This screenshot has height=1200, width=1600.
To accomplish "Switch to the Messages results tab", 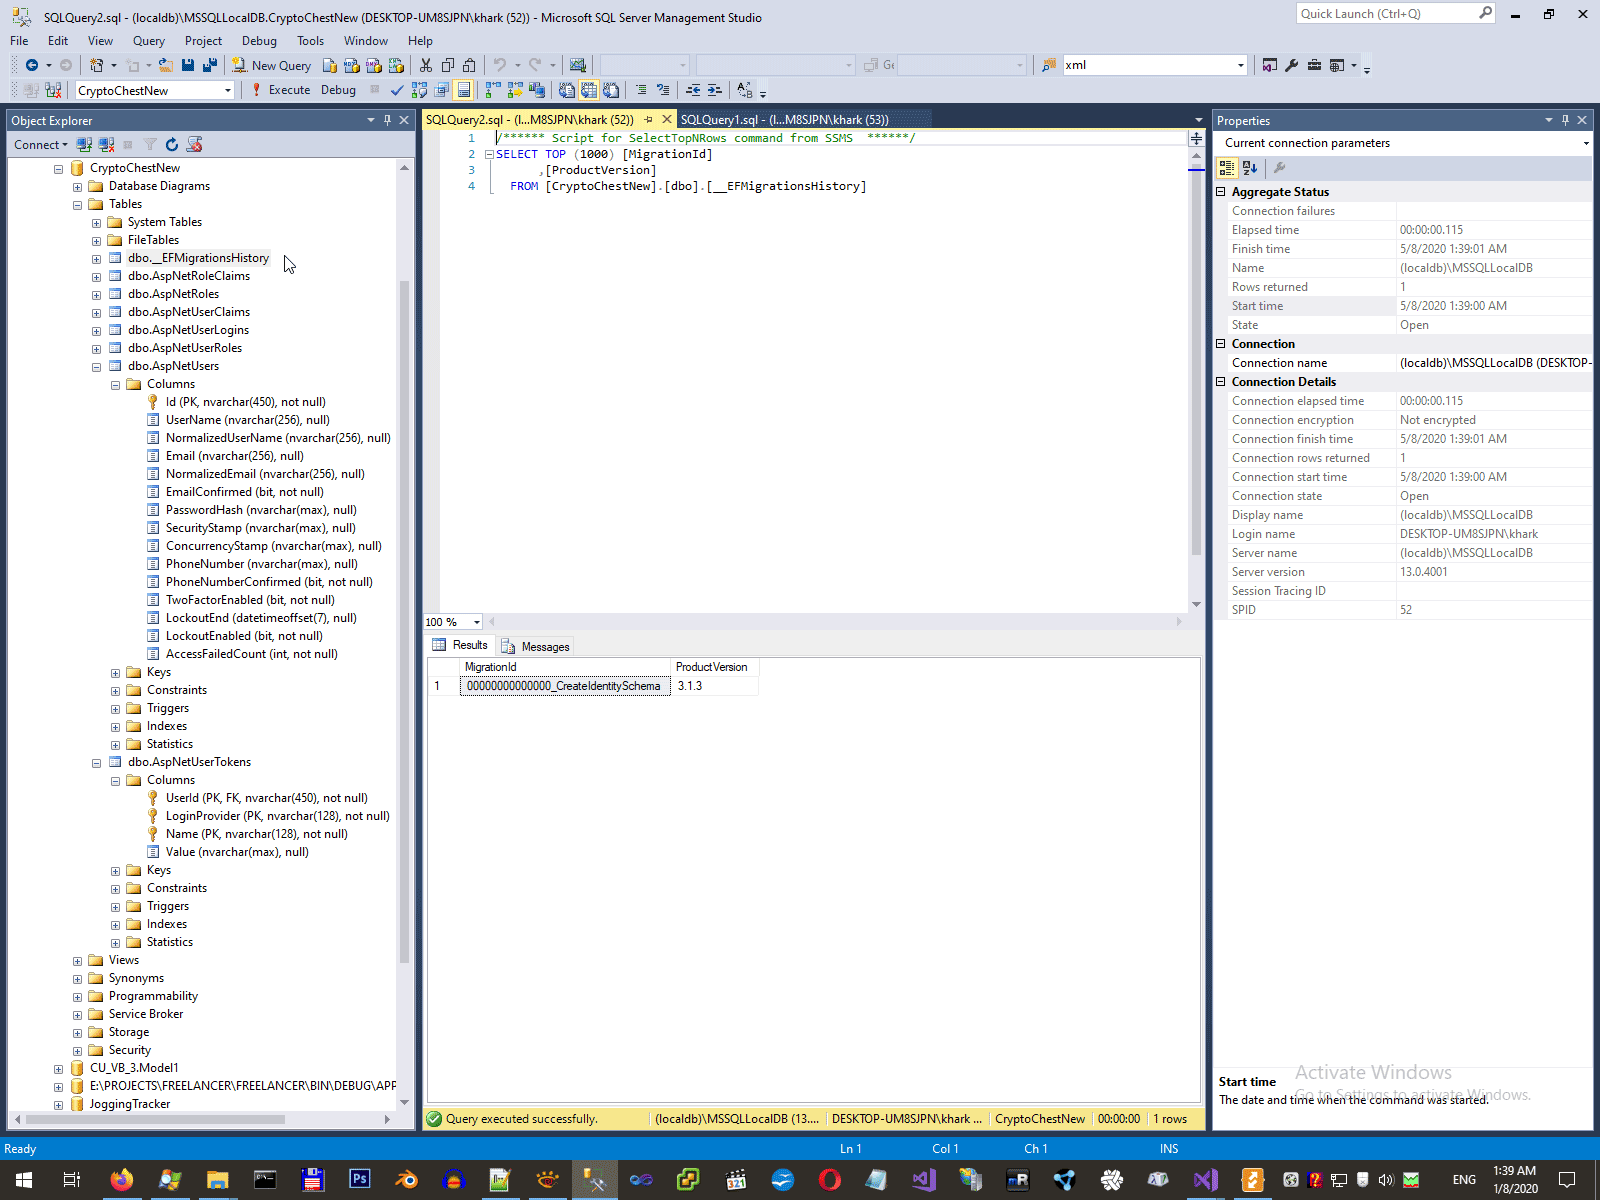I will 536,647.
